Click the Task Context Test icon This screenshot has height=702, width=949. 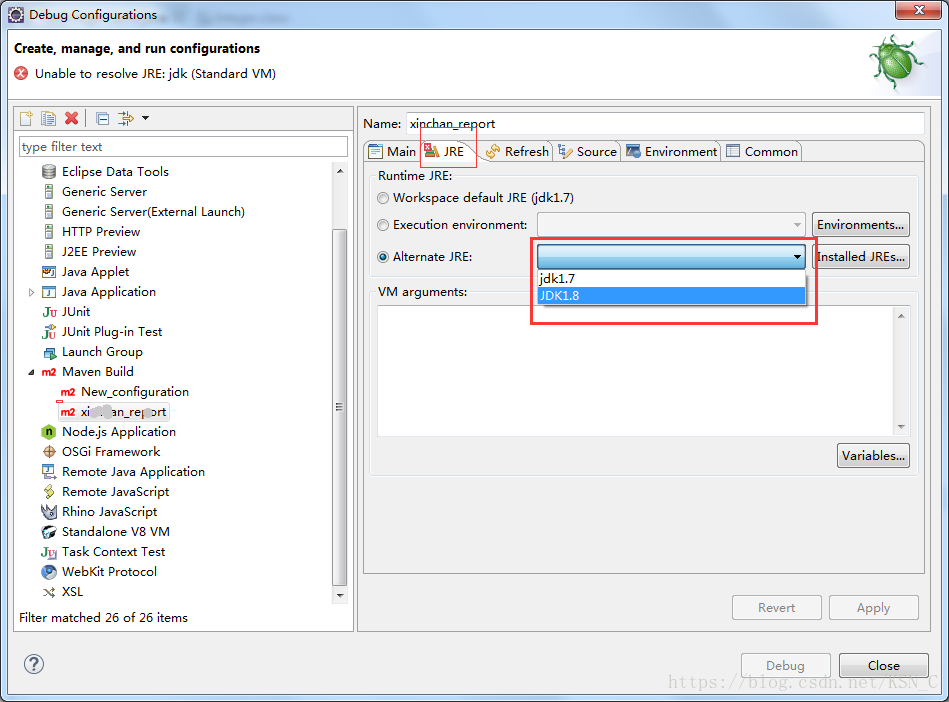tap(49, 552)
